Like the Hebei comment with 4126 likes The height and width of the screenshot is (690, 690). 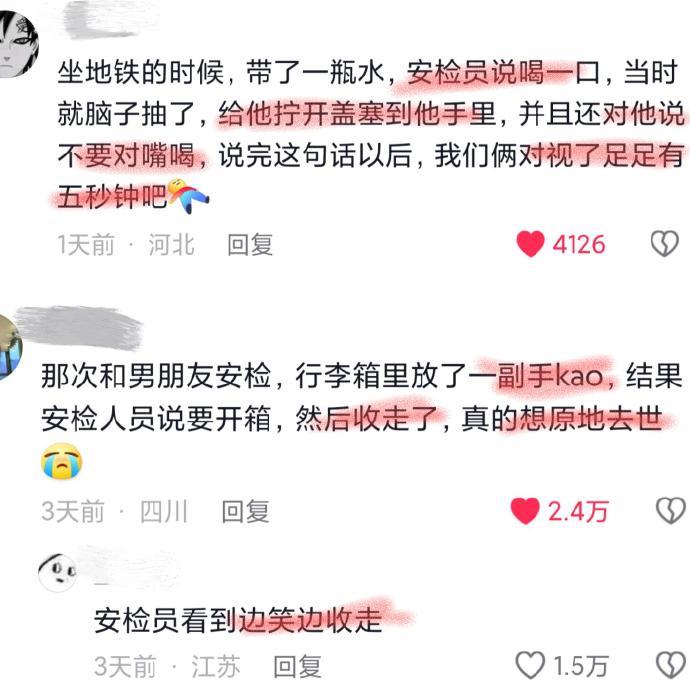point(530,244)
